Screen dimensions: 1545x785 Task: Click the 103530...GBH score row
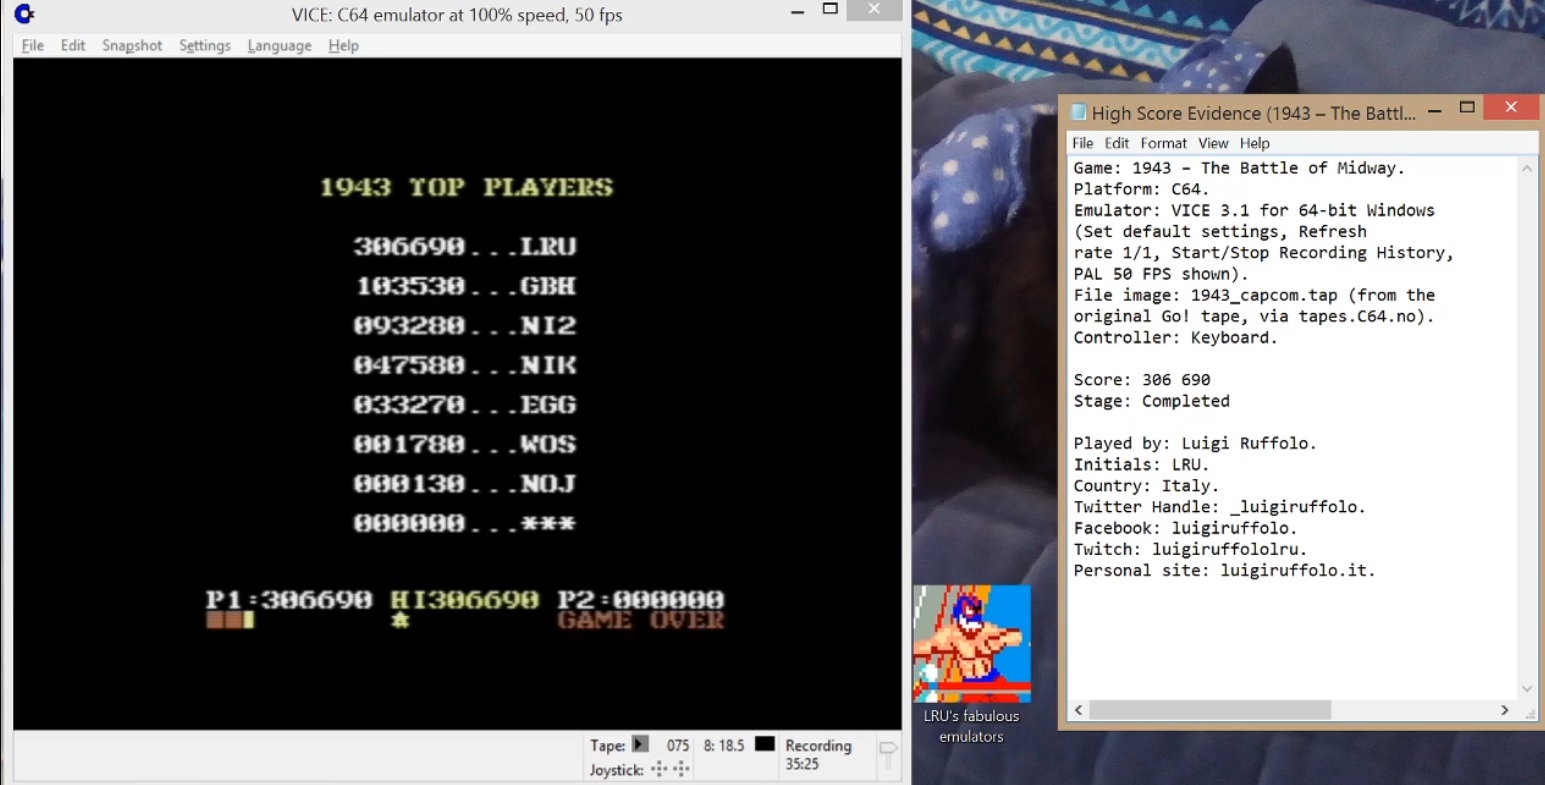point(465,286)
